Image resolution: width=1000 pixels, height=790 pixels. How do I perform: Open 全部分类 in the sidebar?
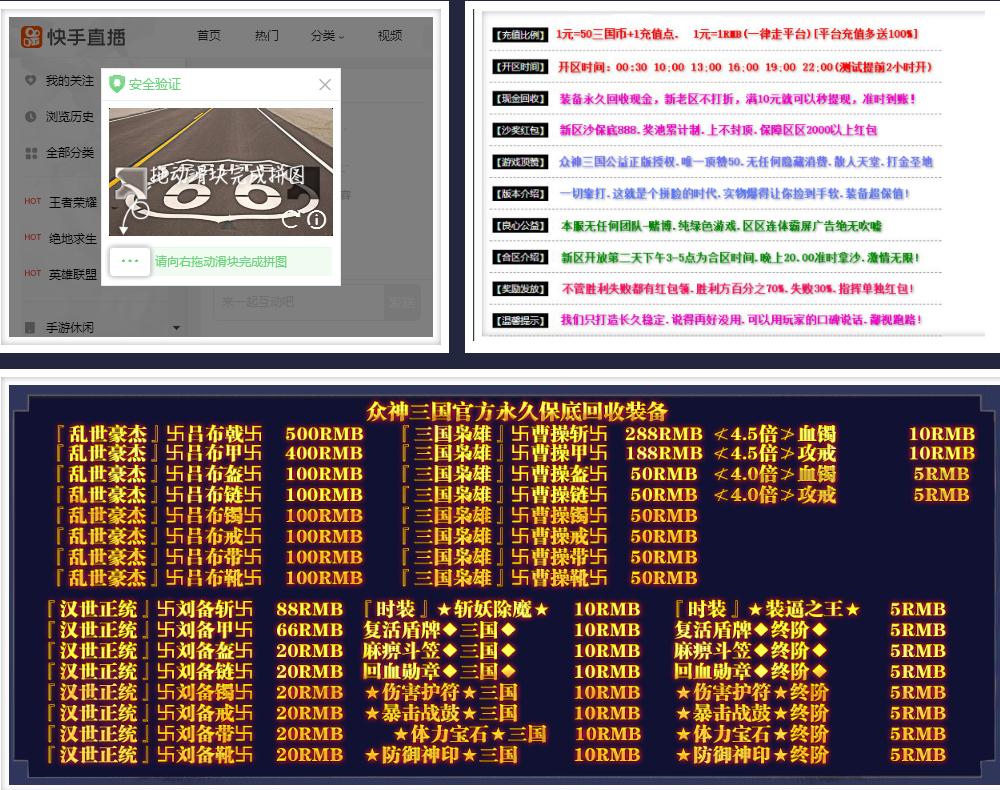point(70,153)
